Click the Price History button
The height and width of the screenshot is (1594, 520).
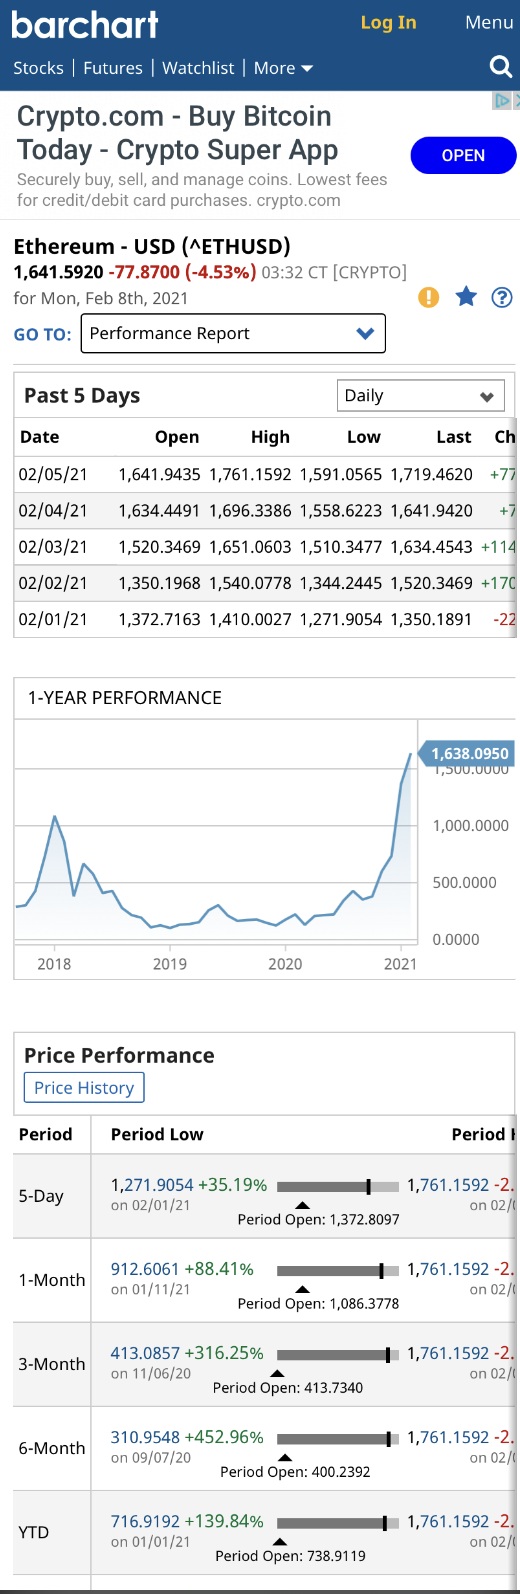[x=84, y=1088]
